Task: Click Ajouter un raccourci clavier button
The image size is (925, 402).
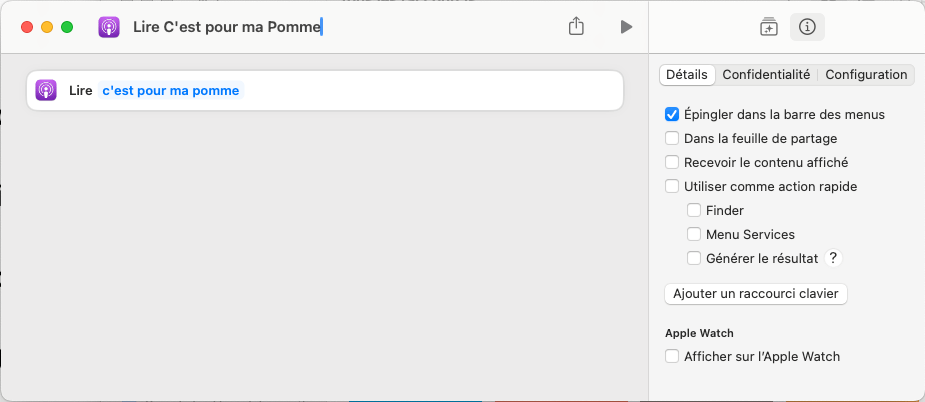Action: click(756, 294)
